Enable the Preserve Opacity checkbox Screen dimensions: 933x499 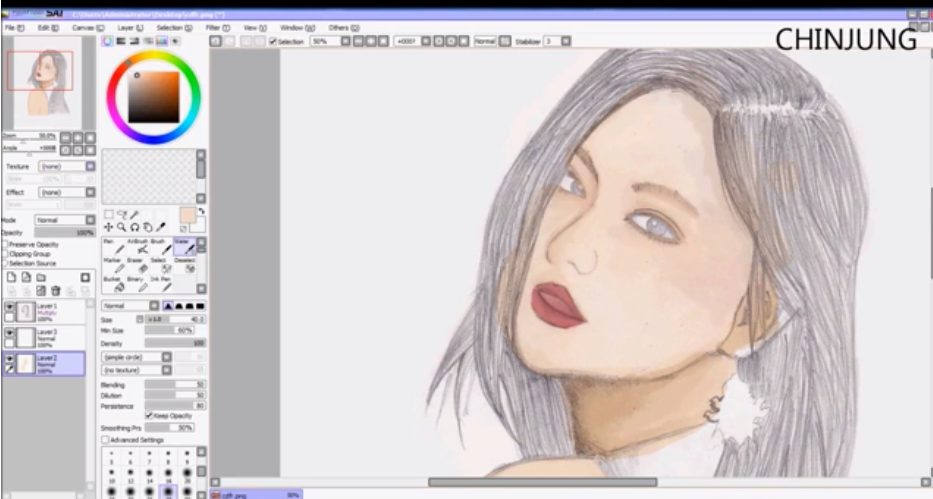point(5,244)
